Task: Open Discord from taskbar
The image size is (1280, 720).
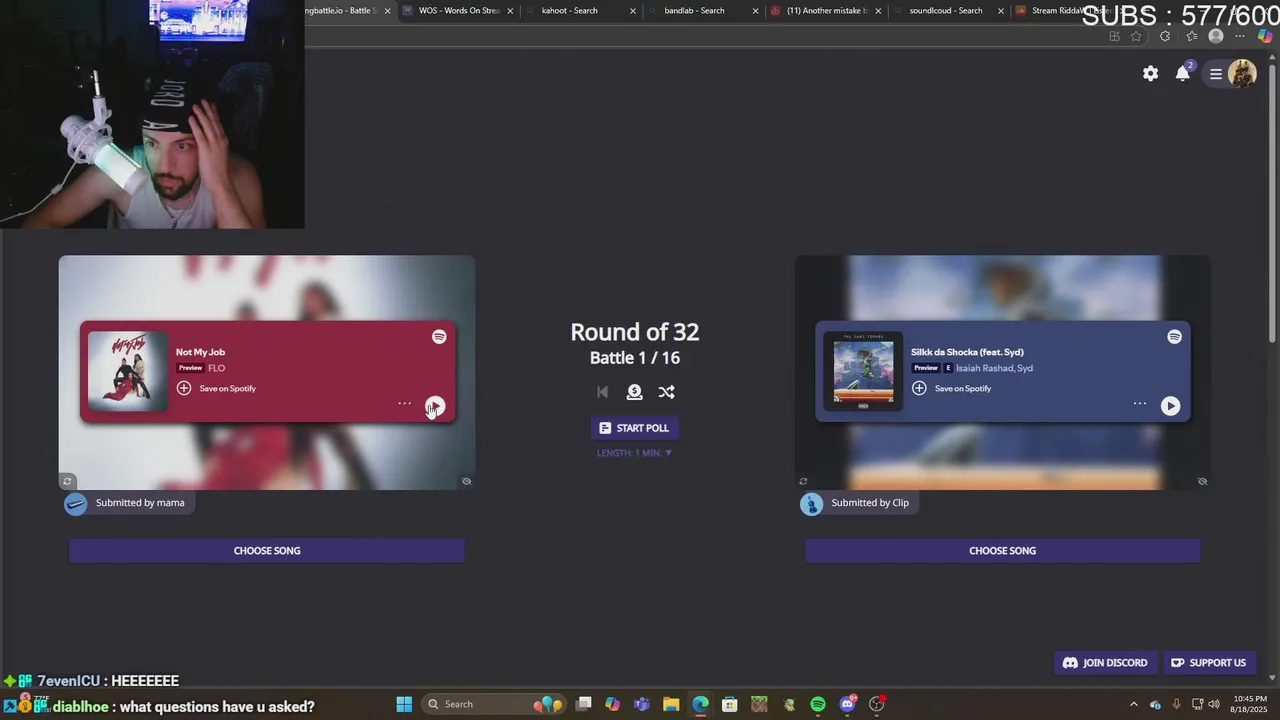Action: click(x=848, y=704)
